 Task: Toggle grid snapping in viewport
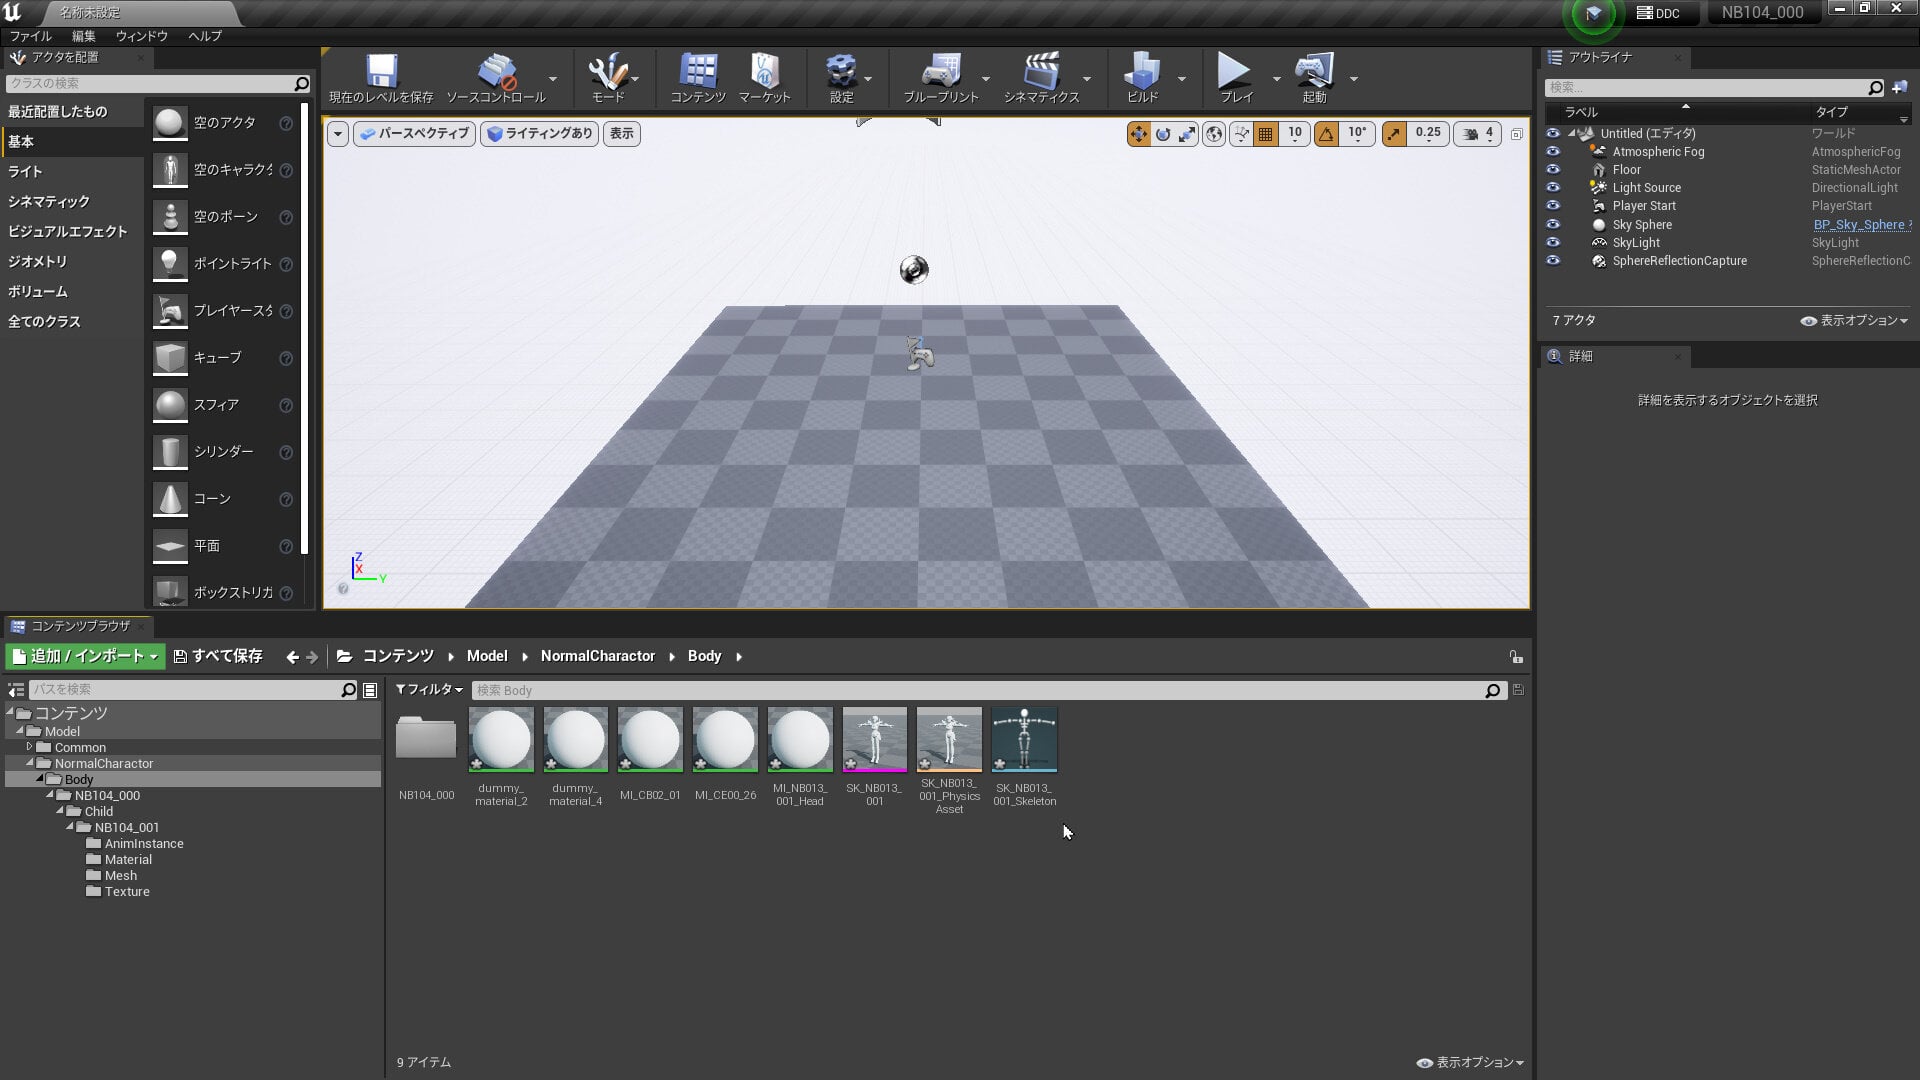coord(1266,134)
